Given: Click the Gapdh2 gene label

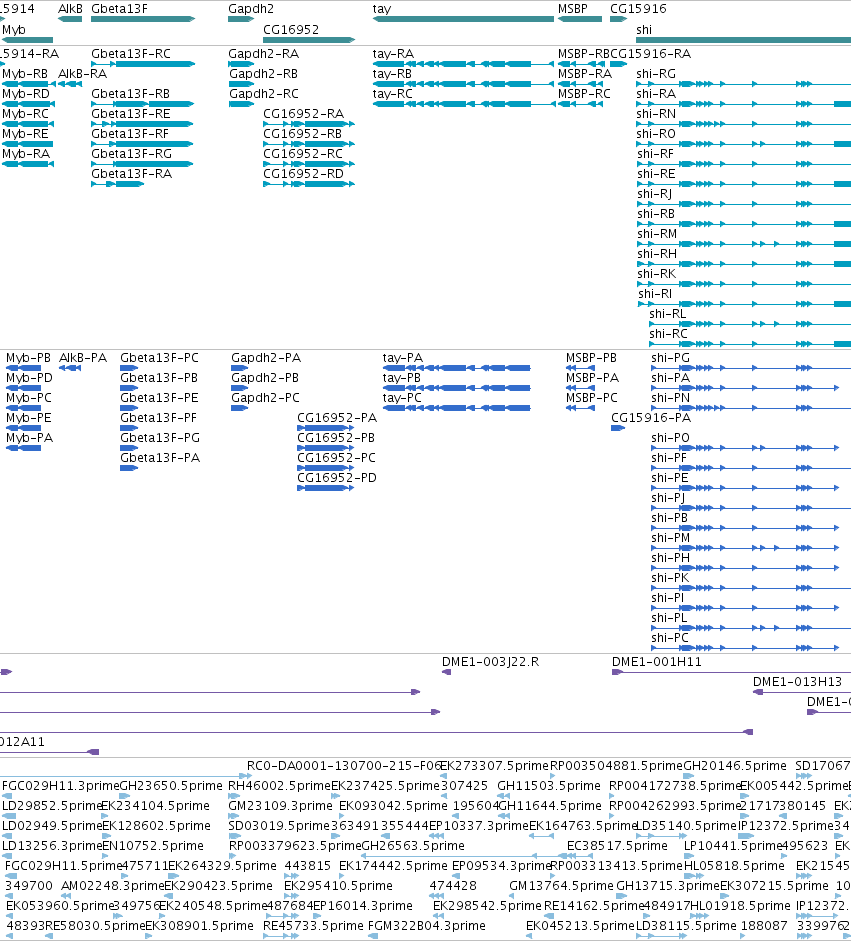Looking at the screenshot, I should point(251,8).
